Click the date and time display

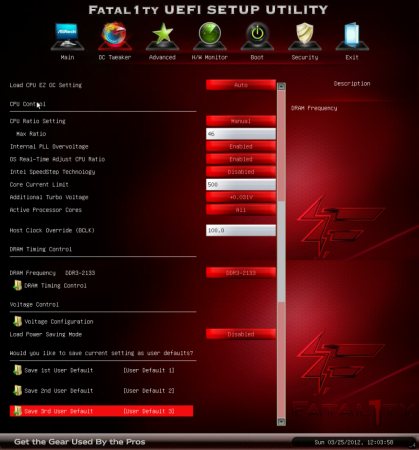click(x=354, y=442)
